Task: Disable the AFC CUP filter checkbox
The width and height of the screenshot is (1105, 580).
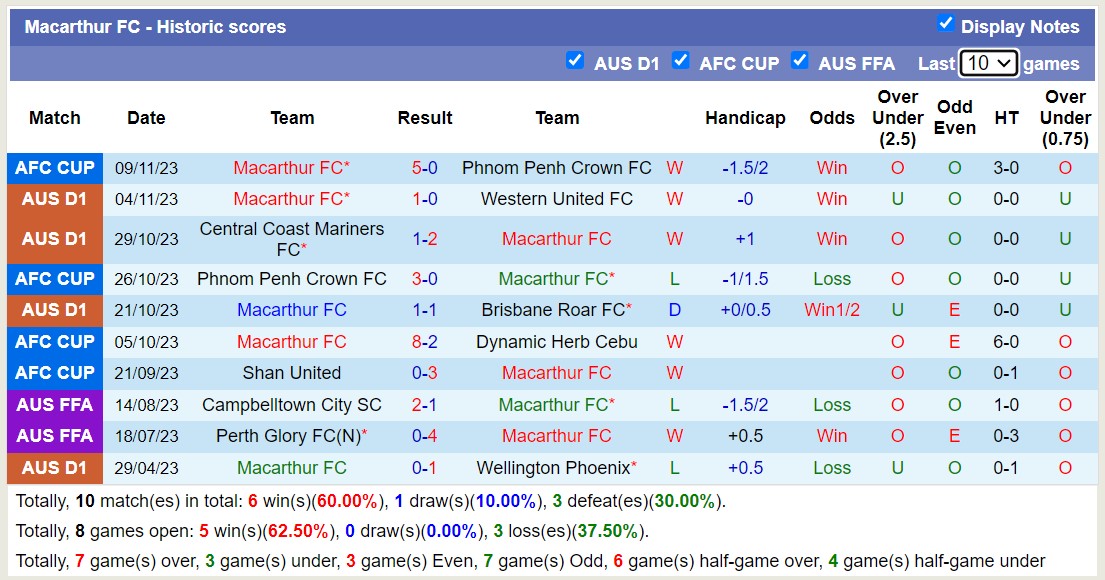Action: (681, 61)
